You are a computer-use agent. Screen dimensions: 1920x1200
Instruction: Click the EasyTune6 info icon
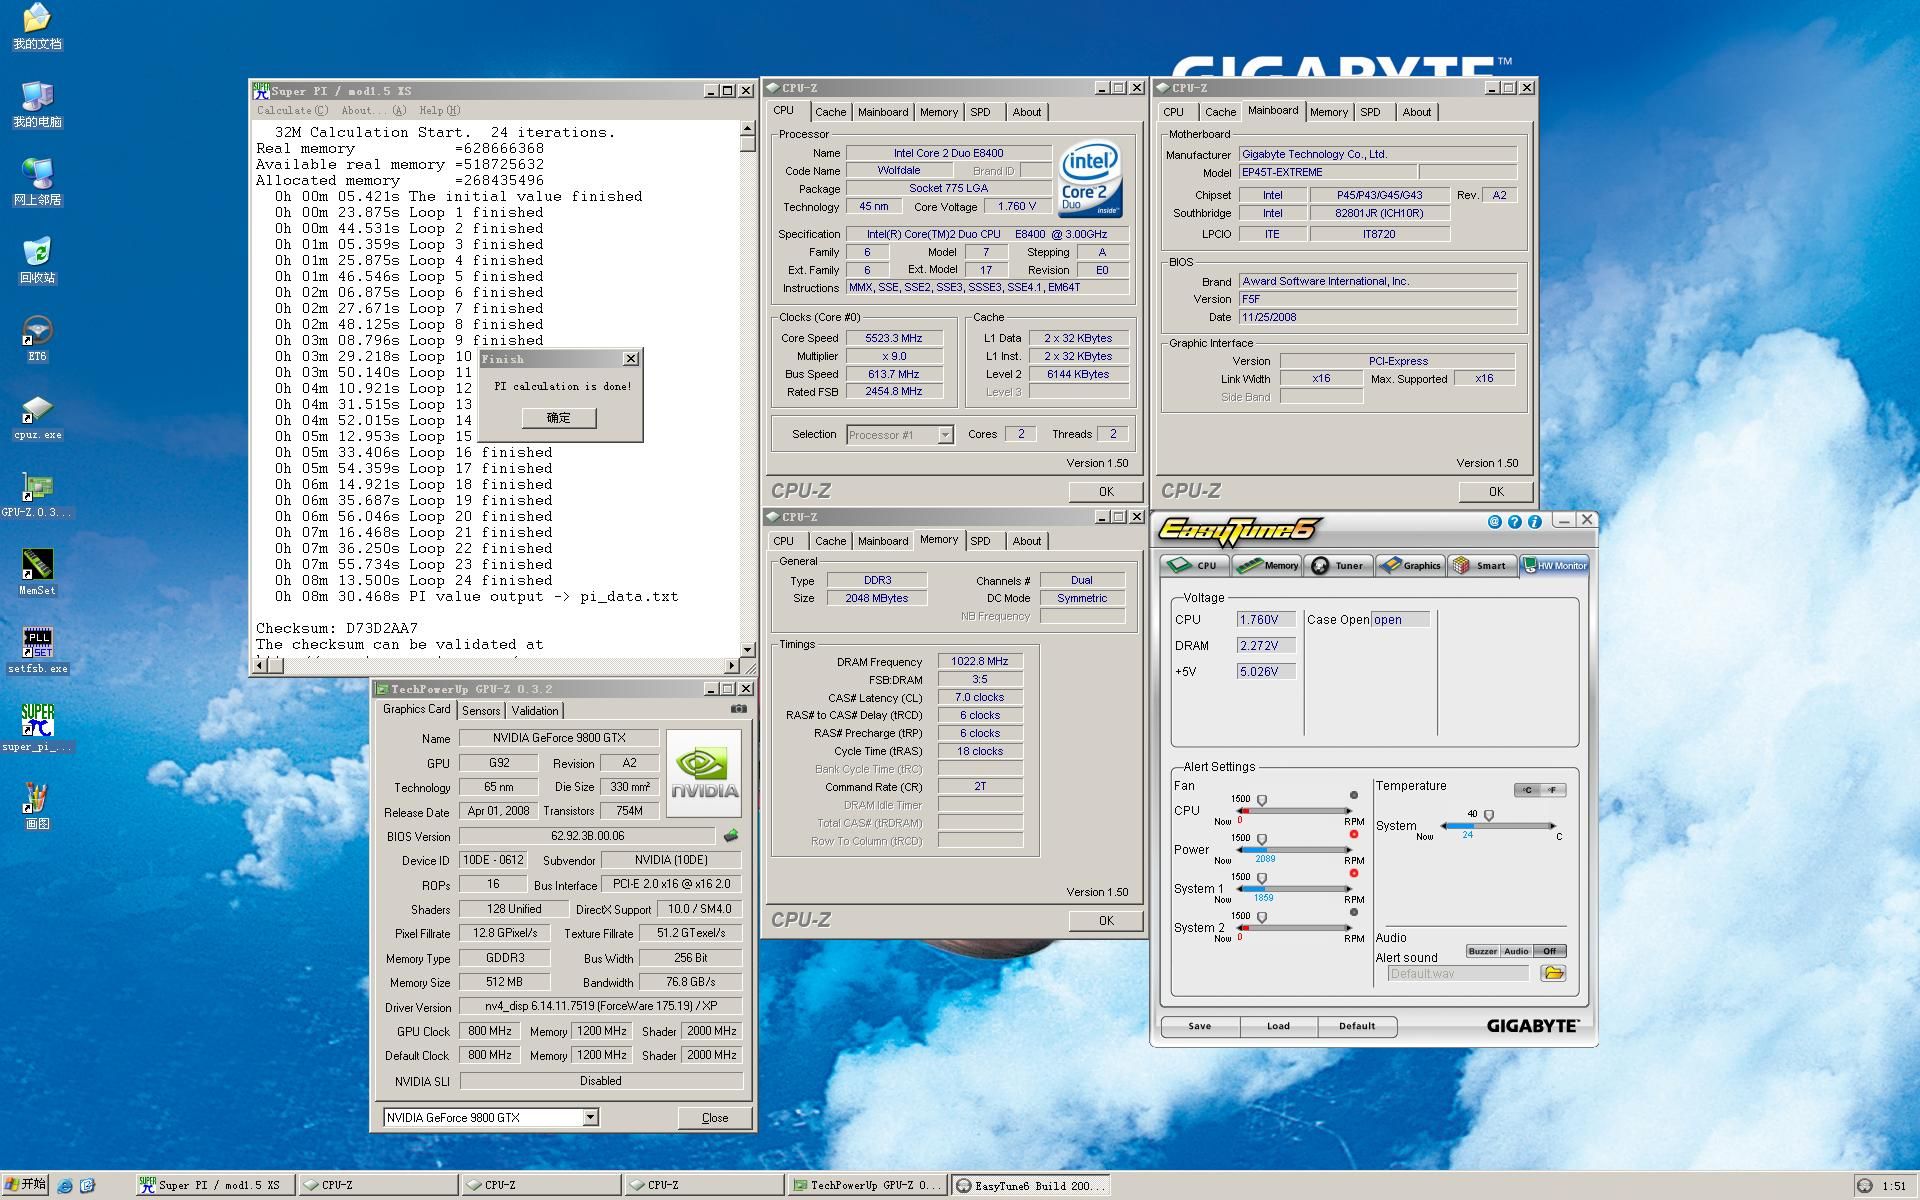click(1534, 522)
